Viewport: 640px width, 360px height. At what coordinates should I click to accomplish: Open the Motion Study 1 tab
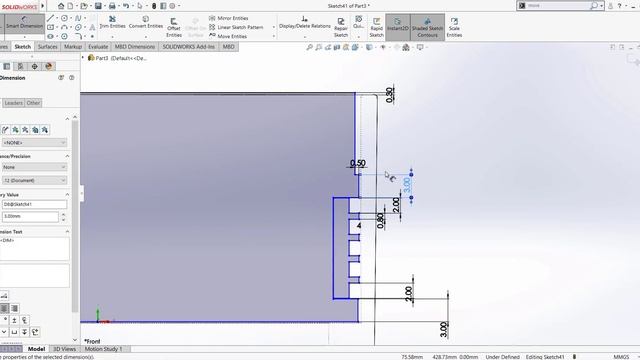[x=103, y=349]
